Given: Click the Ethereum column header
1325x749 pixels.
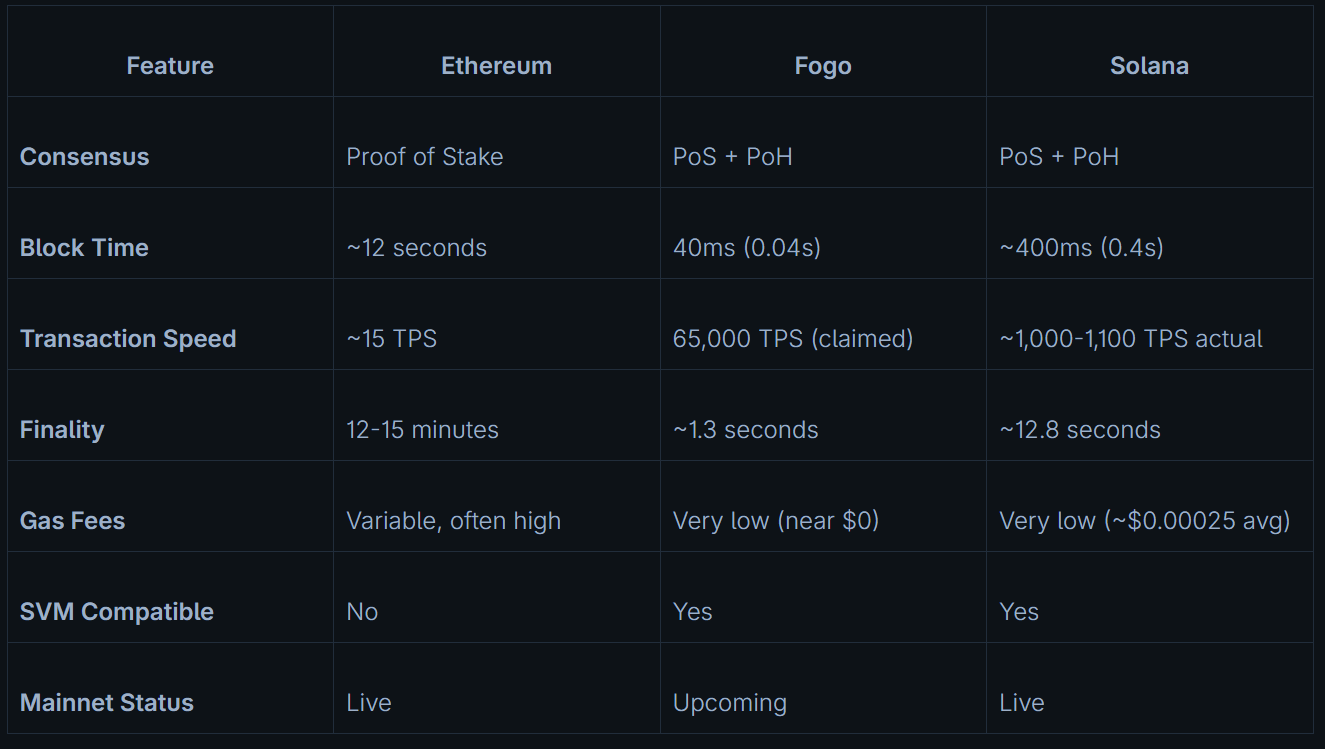Looking at the screenshot, I should (x=496, y=66).
